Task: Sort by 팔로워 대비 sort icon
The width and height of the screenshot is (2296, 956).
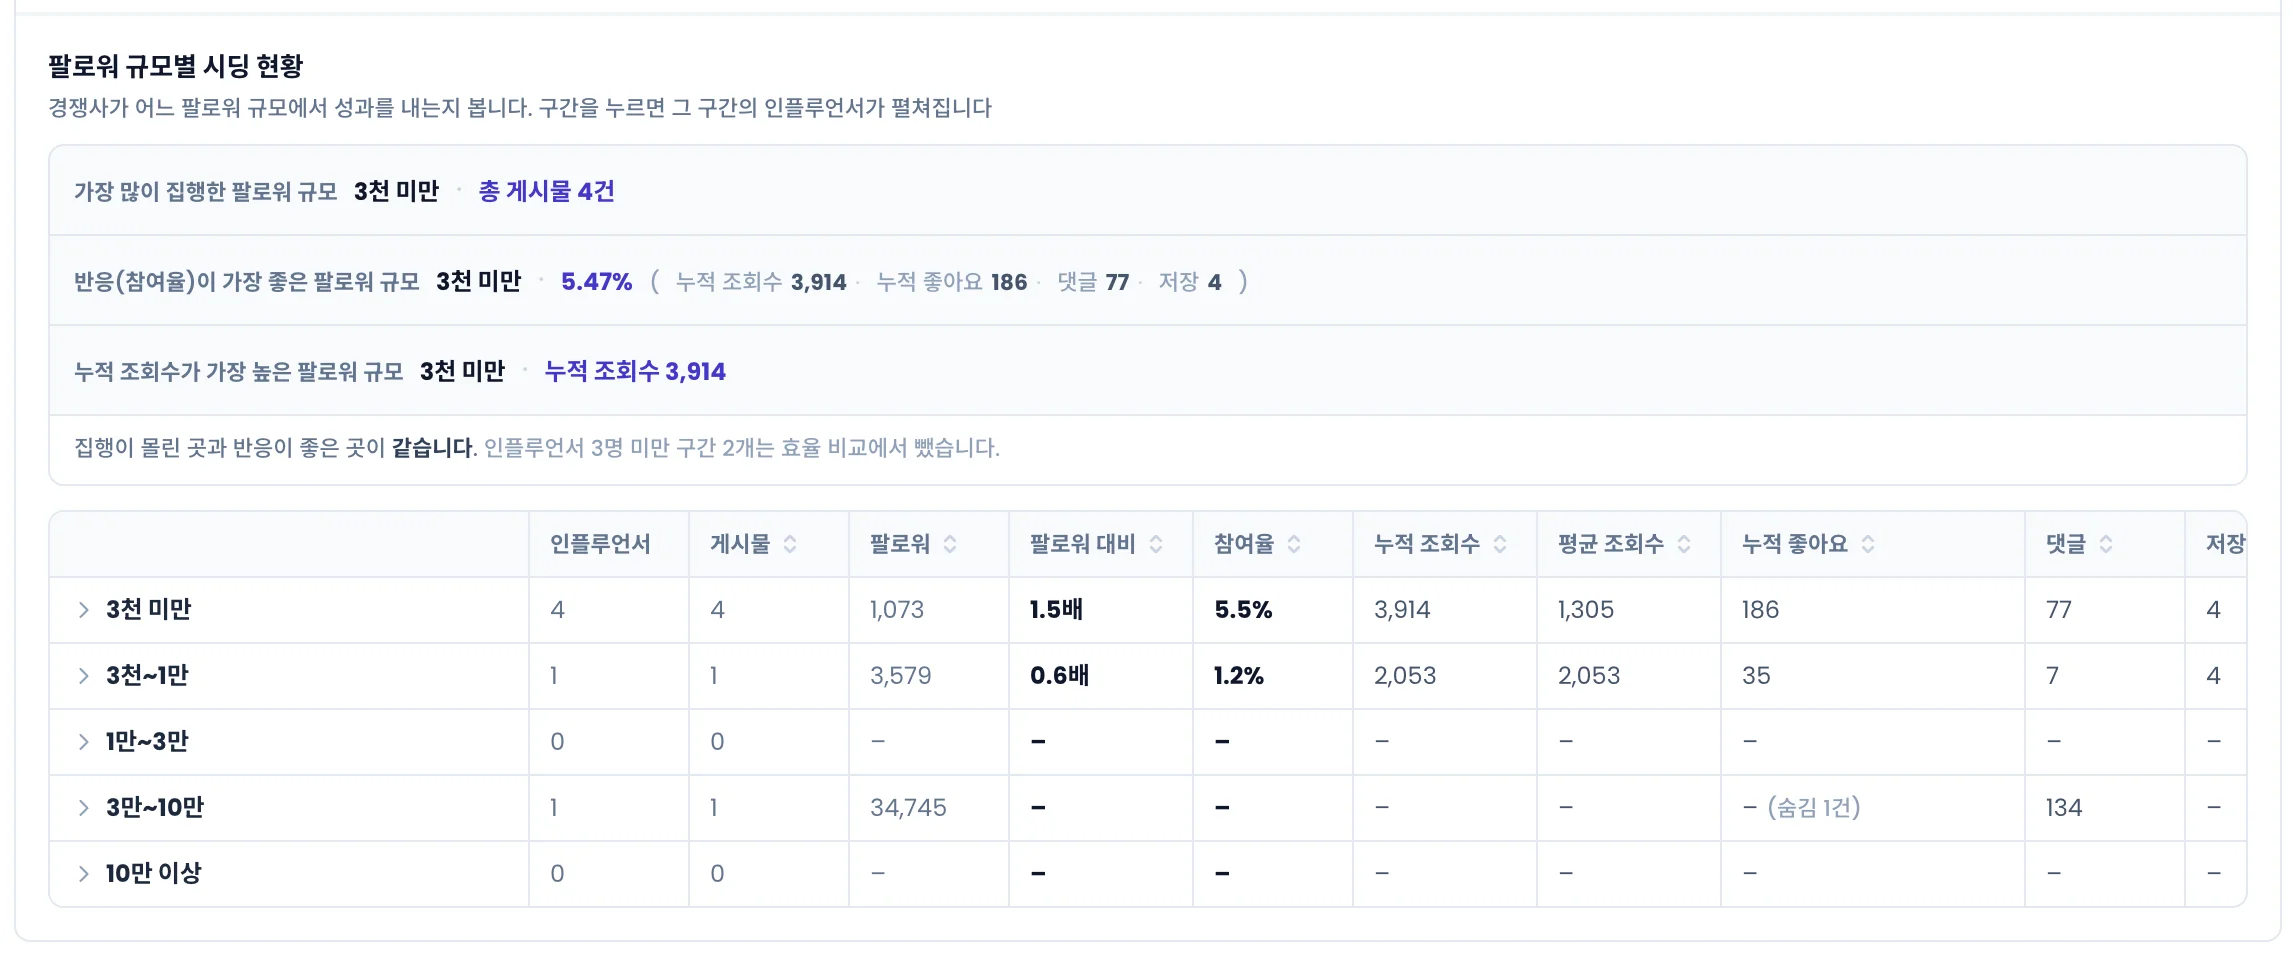Action: tap(1156, 544)
